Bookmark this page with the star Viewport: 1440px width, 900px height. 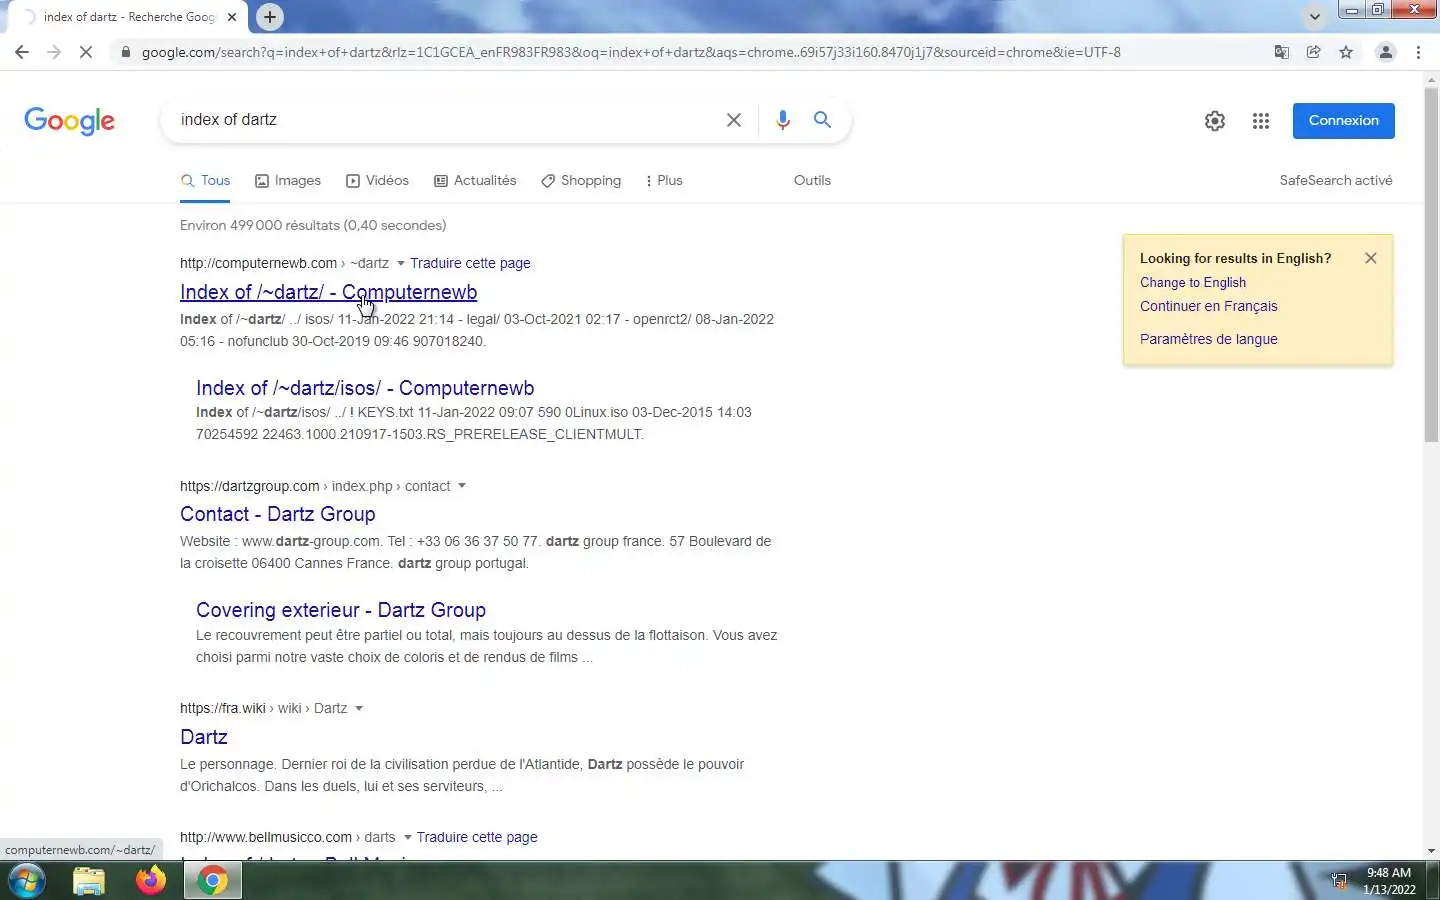(x=1346, y=52)
